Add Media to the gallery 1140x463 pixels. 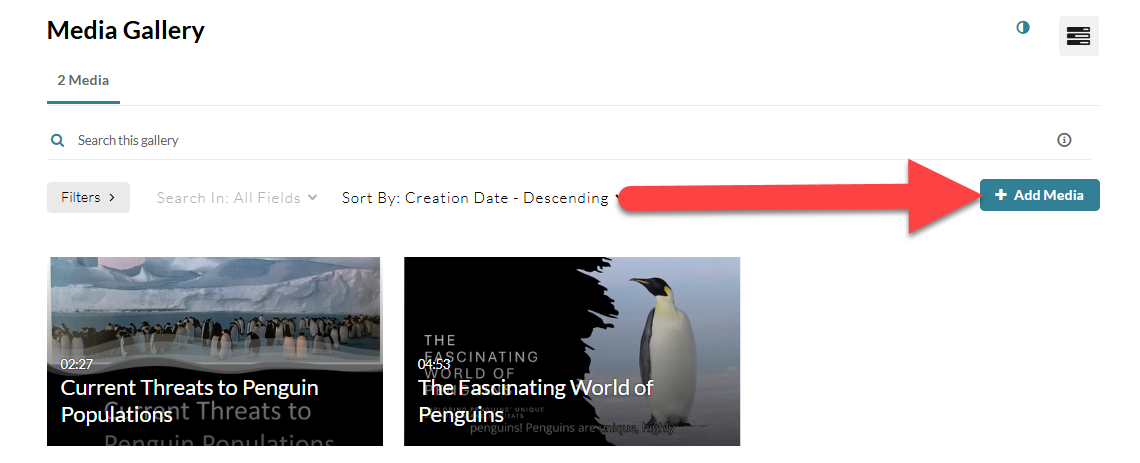pos(1040,195)
